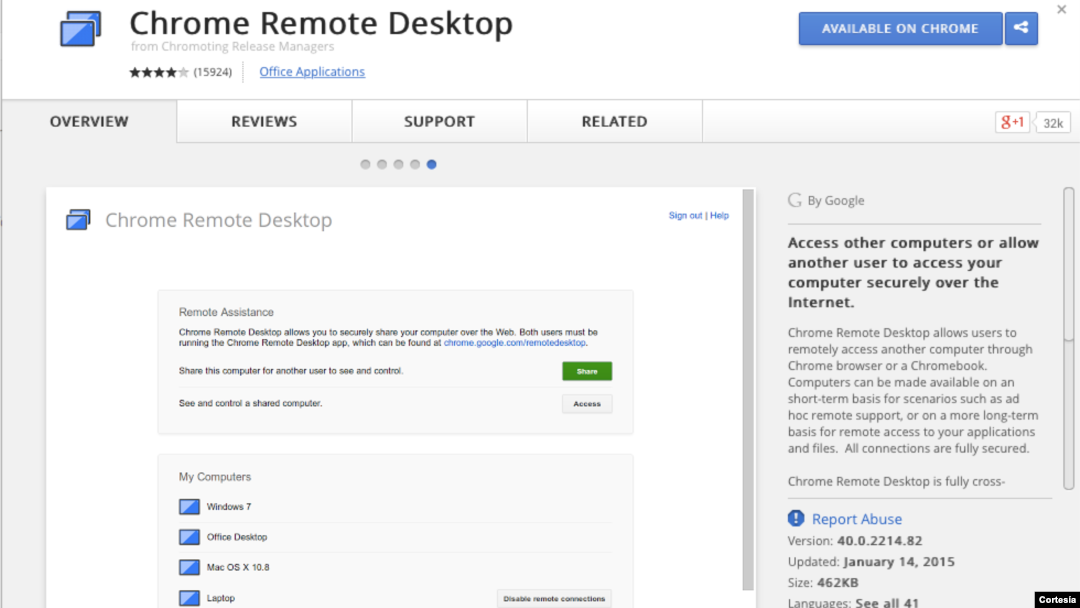1080x608 pixels.
Task: Click the Access button
Action: point(587,403)
